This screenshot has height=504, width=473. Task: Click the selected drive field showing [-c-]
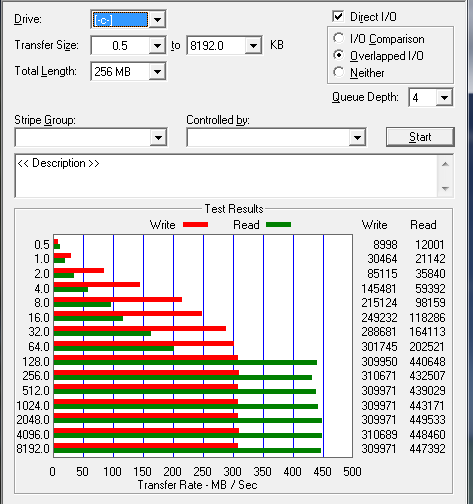click(120, 20)
